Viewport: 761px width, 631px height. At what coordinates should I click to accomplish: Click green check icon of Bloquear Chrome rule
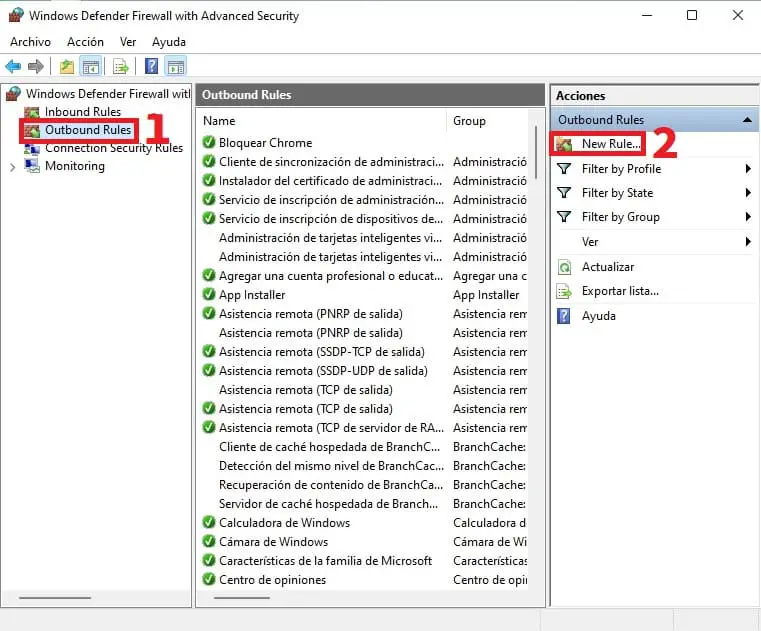pyautogui.click(x=209, y=142)
